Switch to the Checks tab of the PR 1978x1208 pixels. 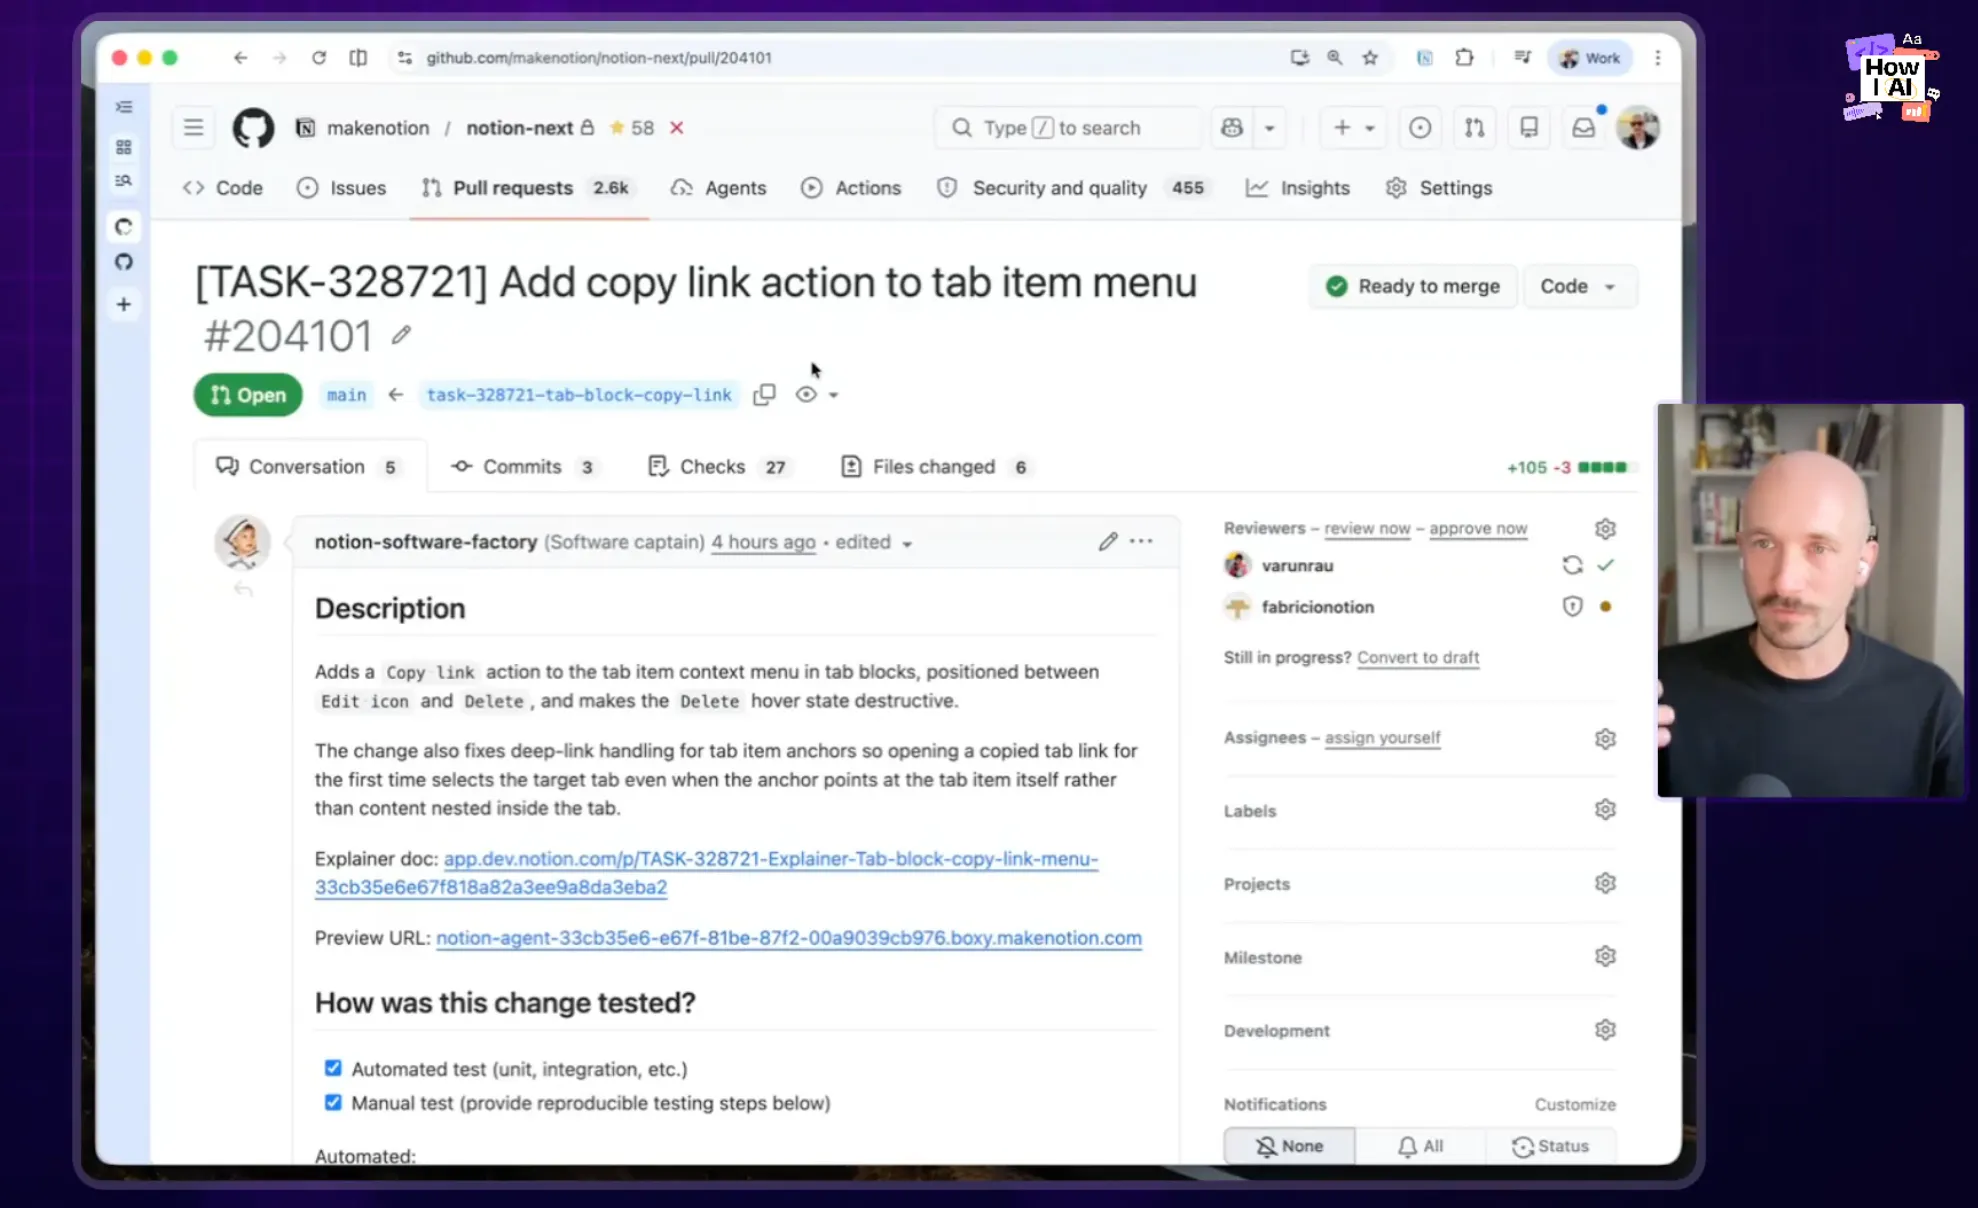tap(718, 467)
